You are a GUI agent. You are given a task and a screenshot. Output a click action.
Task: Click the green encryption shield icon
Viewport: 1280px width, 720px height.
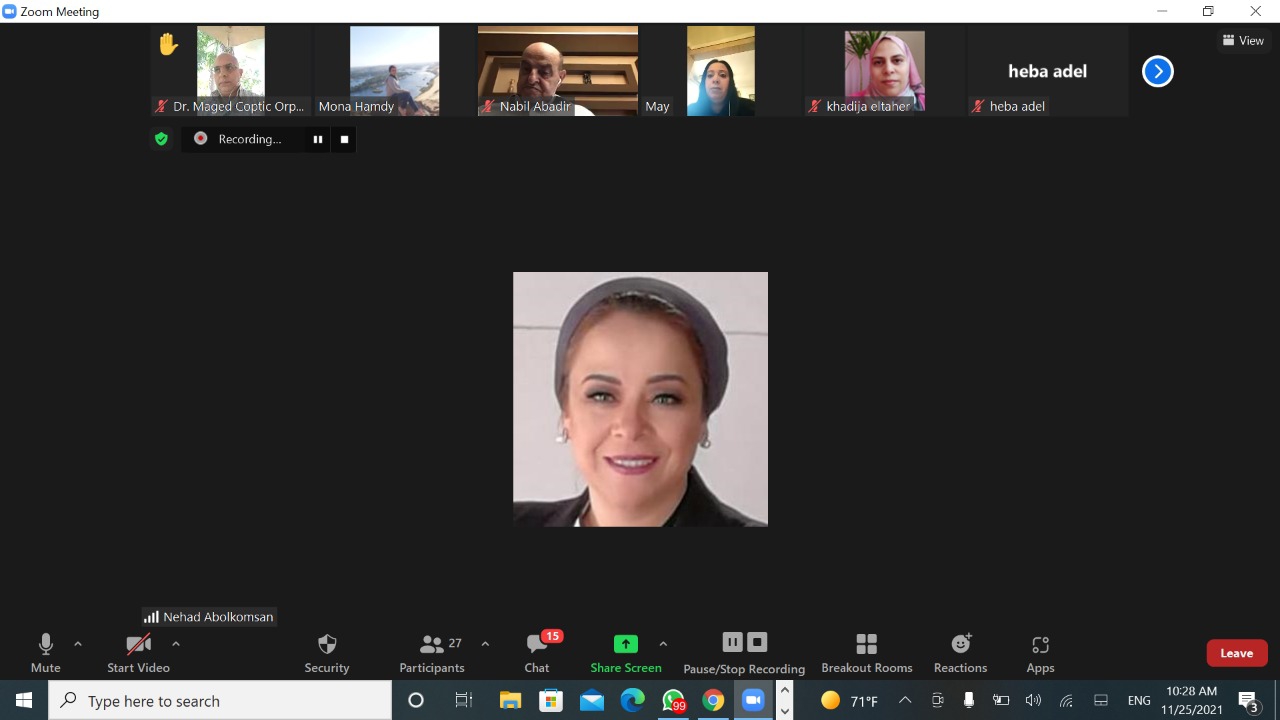(161, 139)
